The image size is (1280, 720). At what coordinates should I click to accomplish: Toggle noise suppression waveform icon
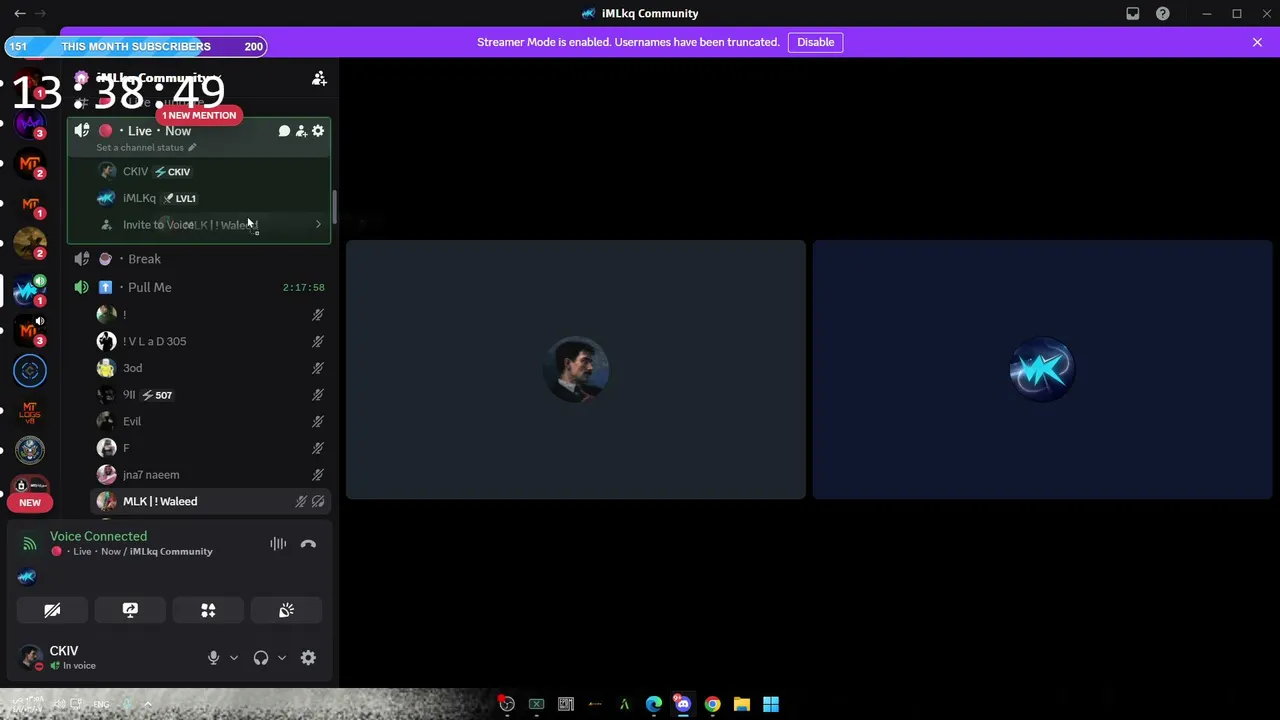click(x=278, y=544)
